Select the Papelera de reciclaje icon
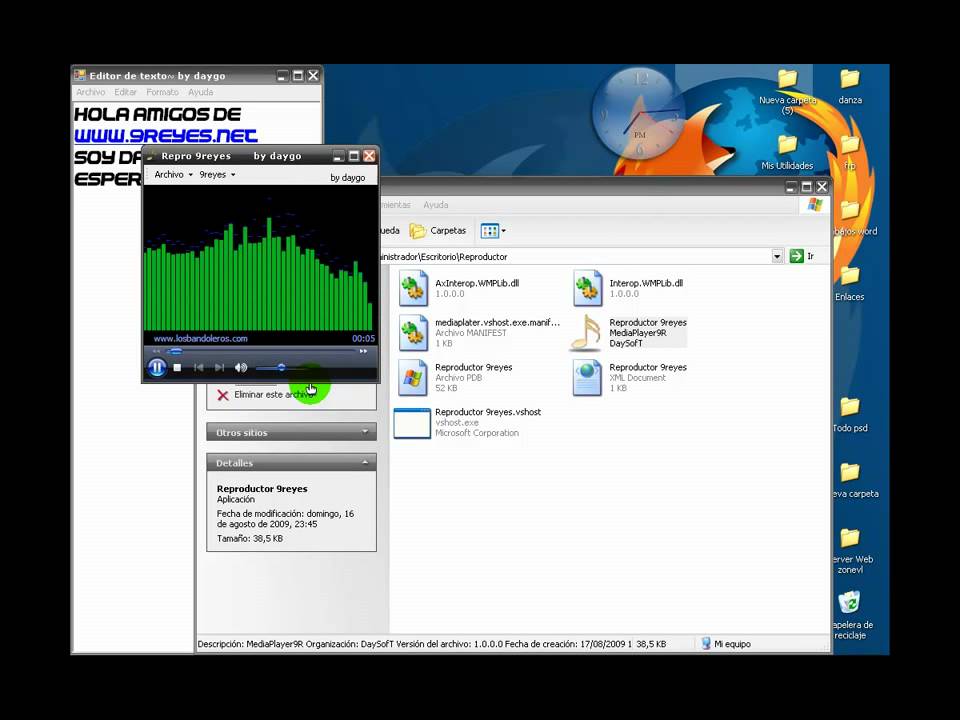 850,615
